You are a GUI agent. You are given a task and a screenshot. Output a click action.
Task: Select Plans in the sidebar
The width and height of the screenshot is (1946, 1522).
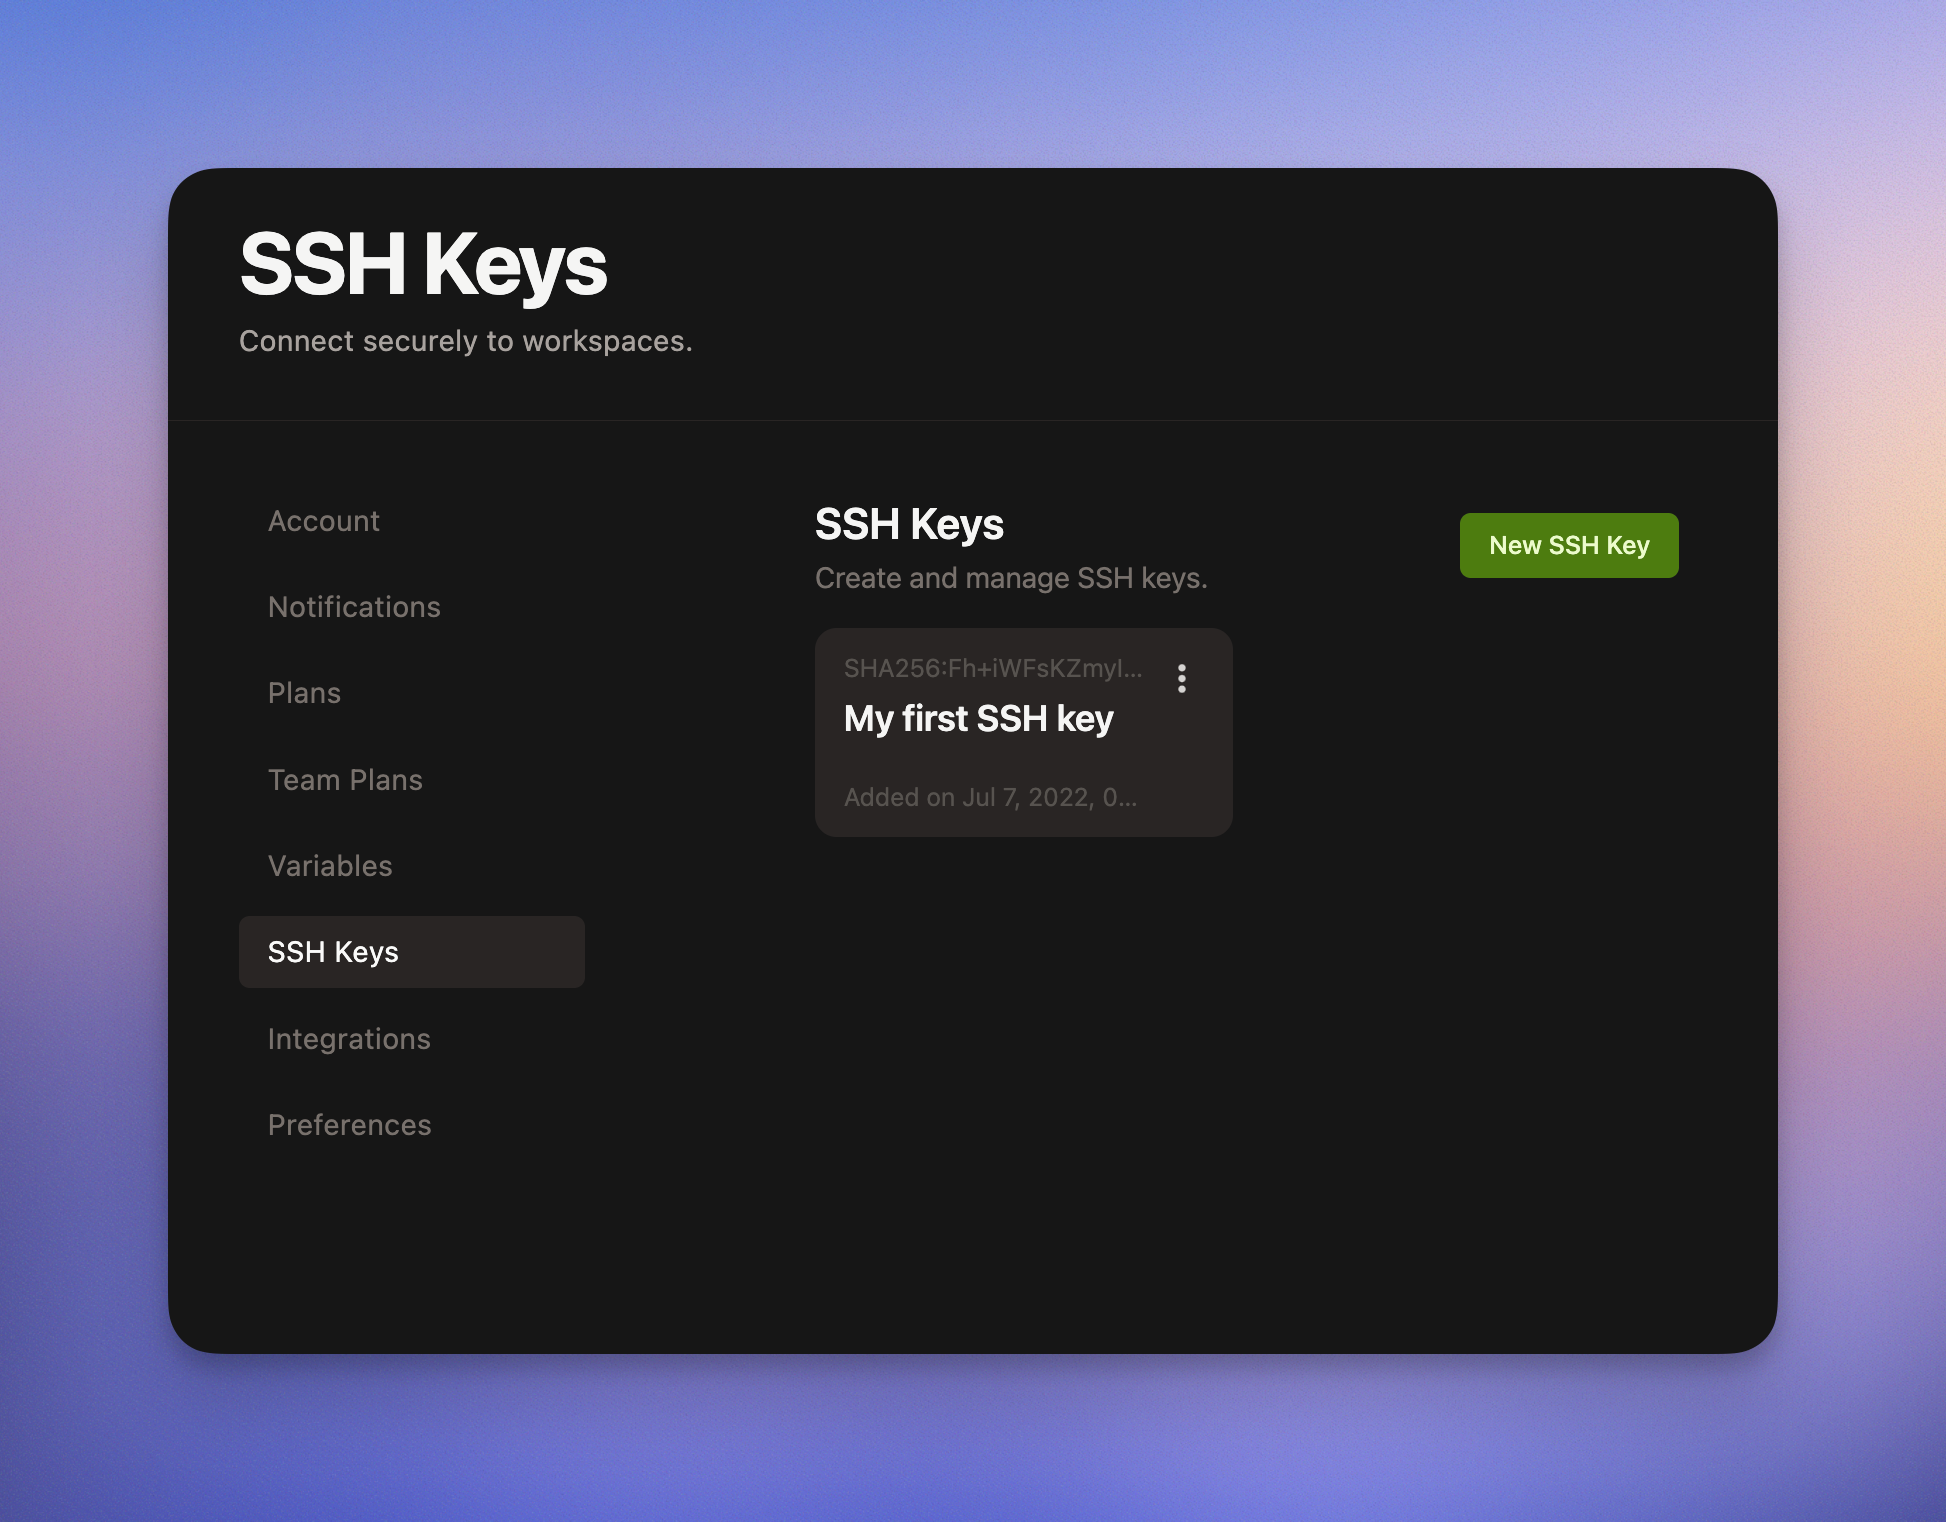pyautogui.click(x=304, y=693)
